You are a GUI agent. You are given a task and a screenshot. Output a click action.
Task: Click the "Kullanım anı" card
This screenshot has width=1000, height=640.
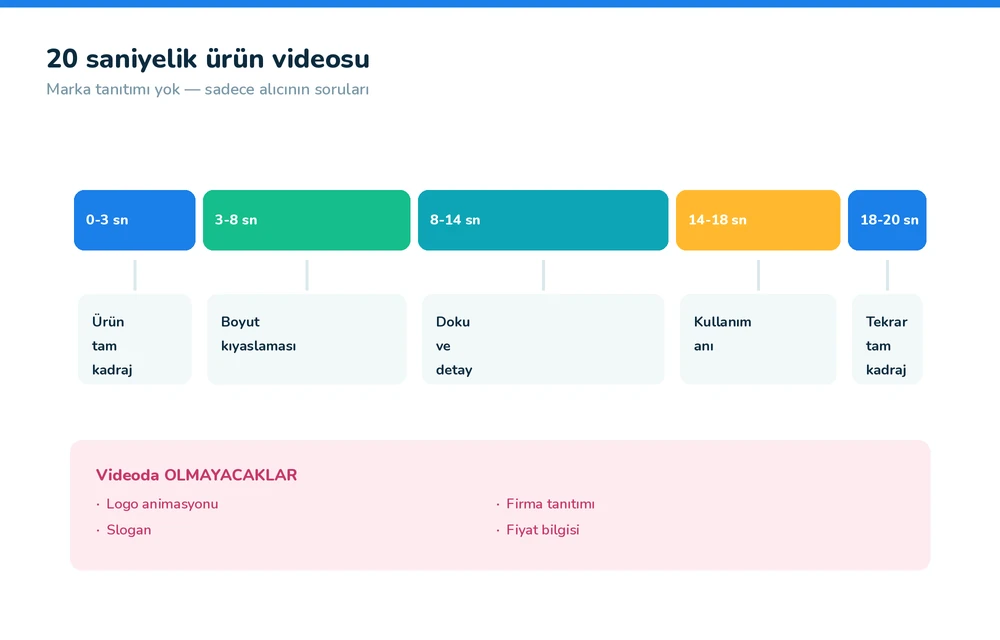click(758, 339)
